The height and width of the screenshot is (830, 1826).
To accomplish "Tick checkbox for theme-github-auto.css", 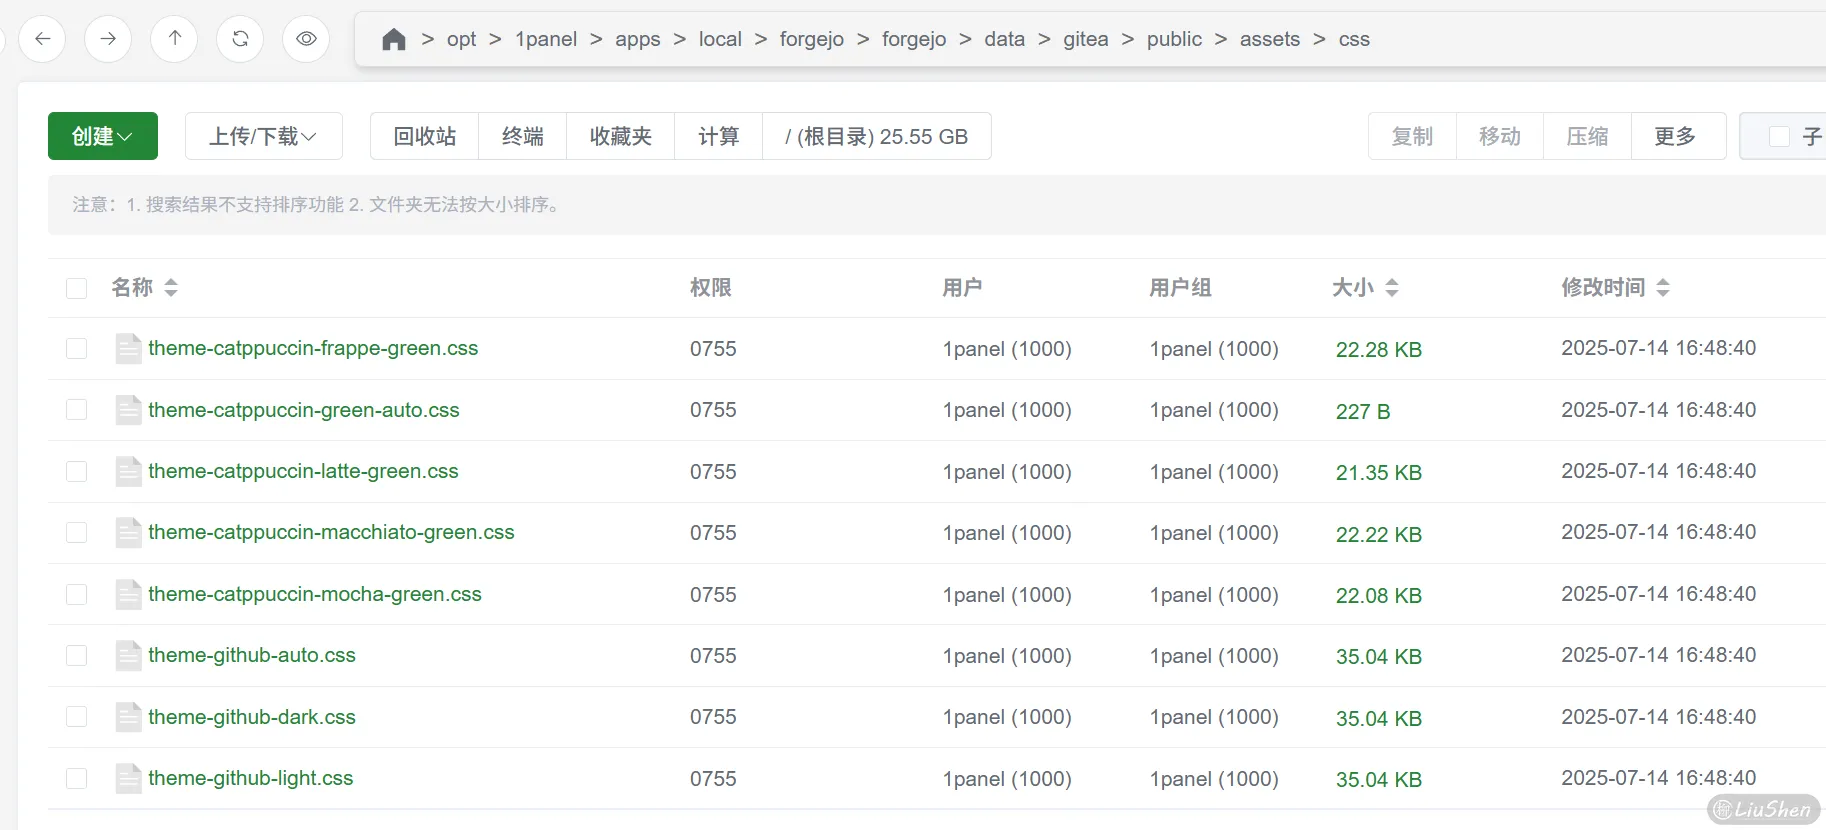I will tap(76, 656).
